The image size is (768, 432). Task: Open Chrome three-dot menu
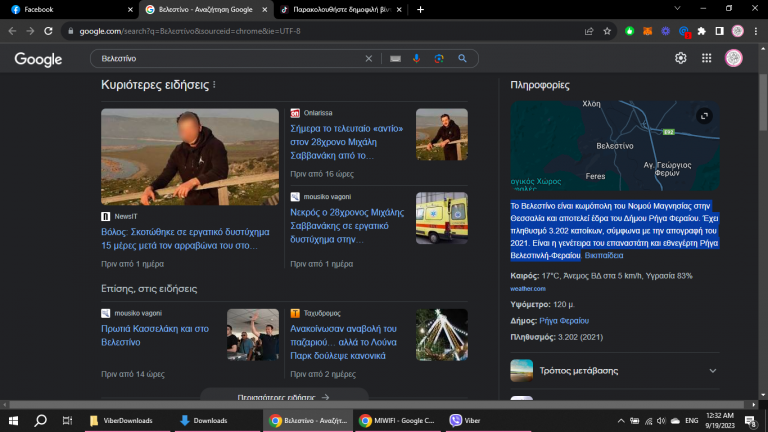[x=755, y=31]
